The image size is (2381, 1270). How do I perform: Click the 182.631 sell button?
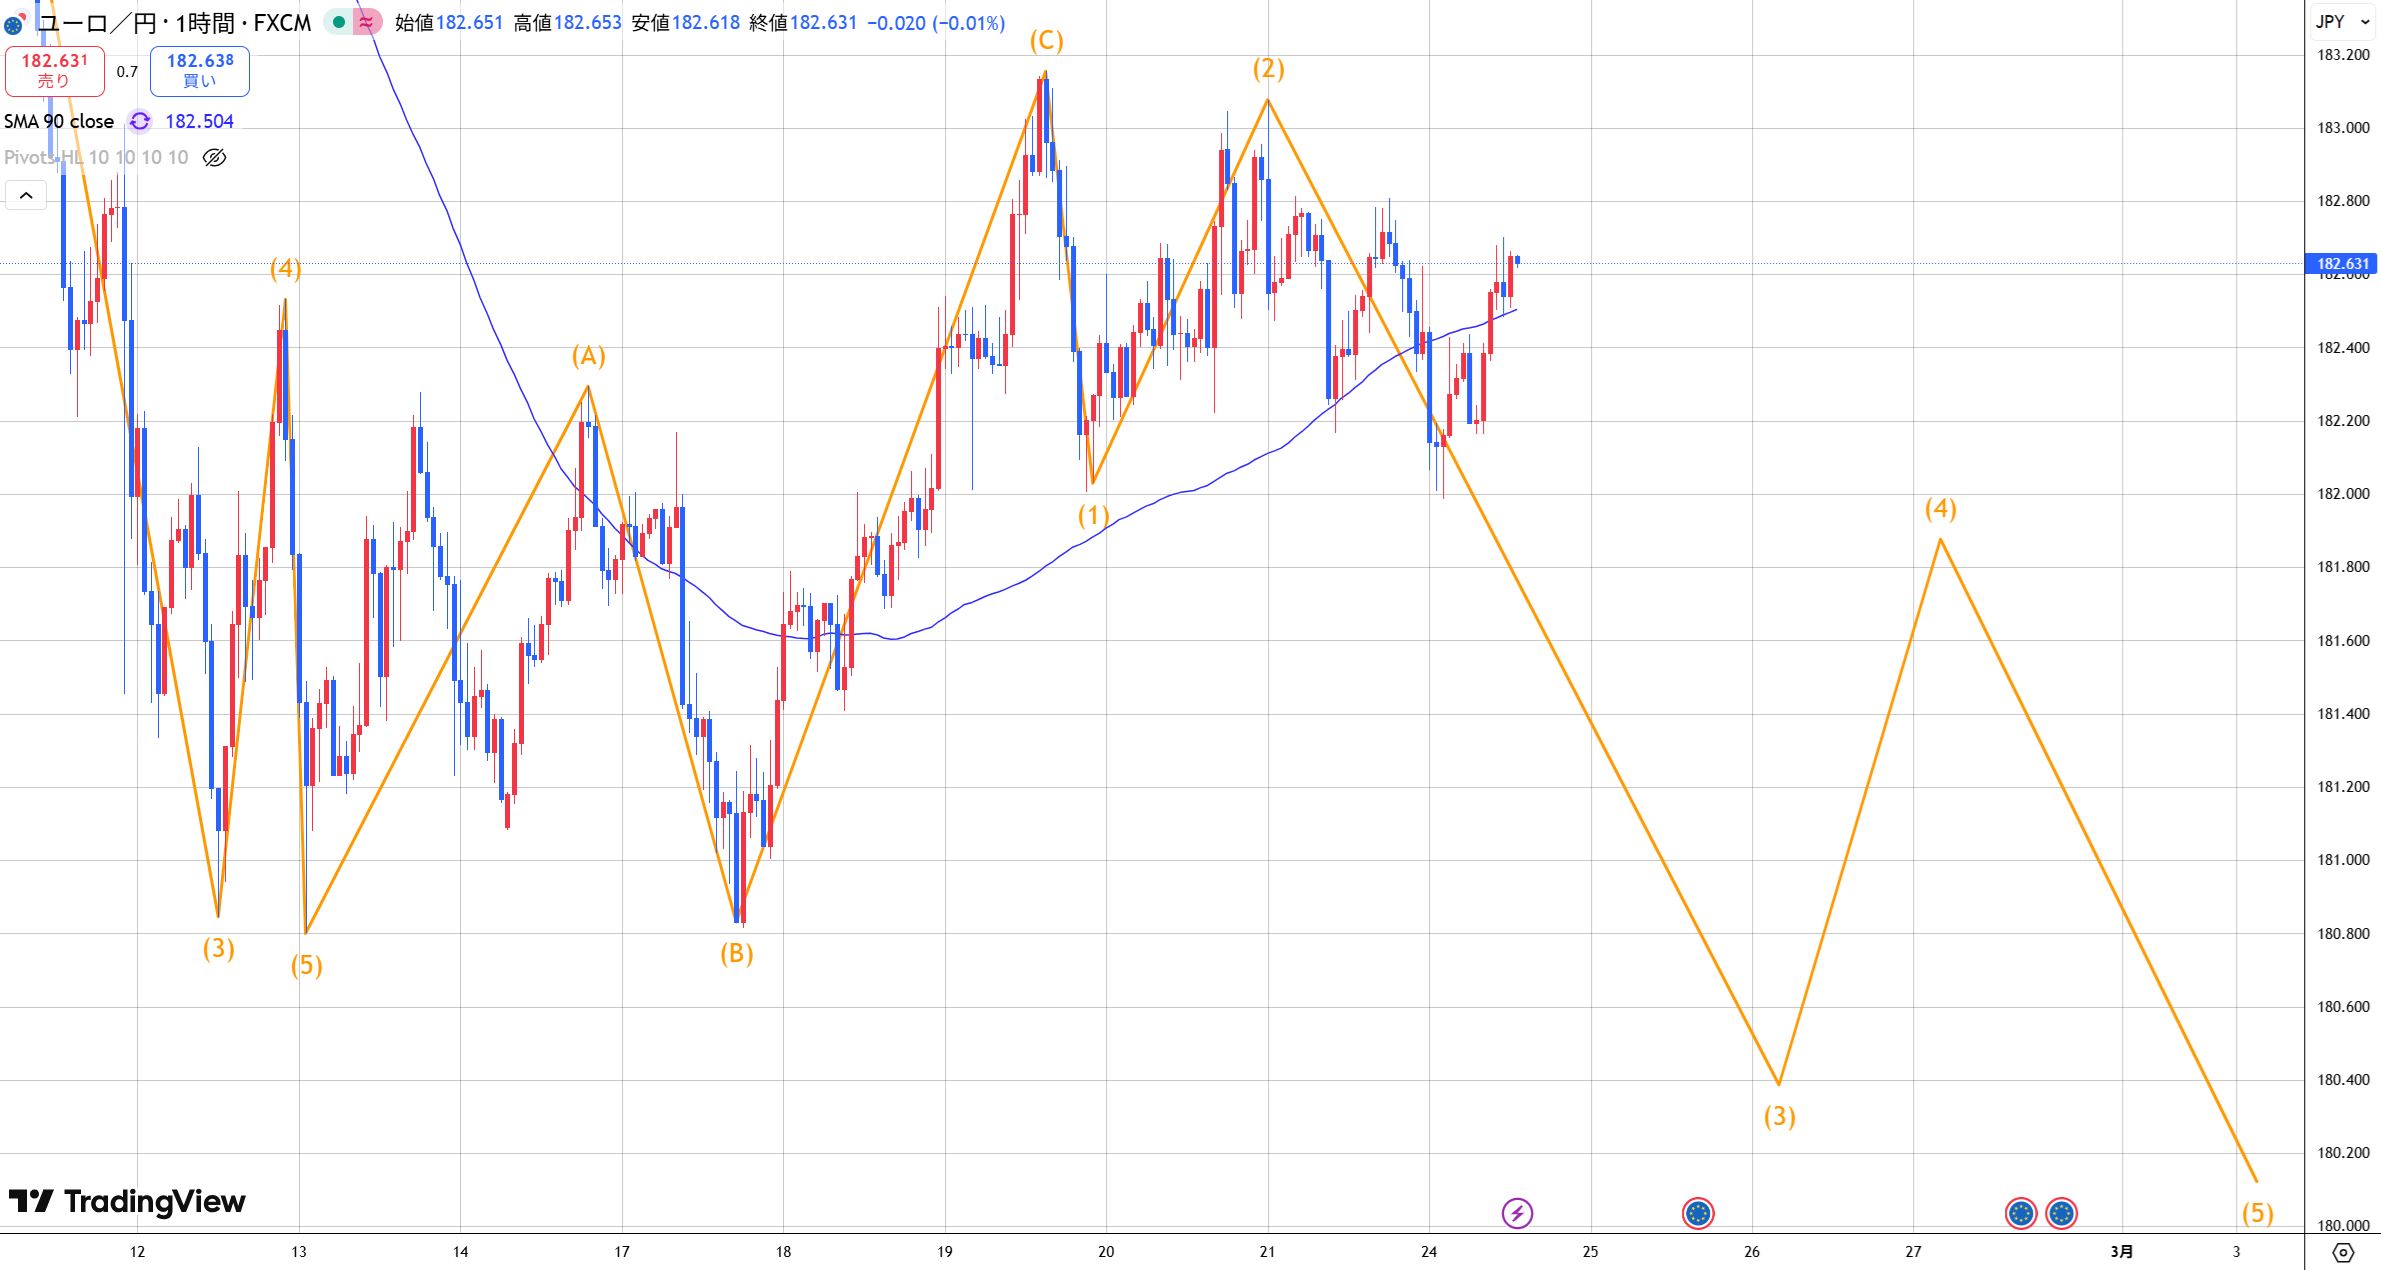(x=55, y=70)
